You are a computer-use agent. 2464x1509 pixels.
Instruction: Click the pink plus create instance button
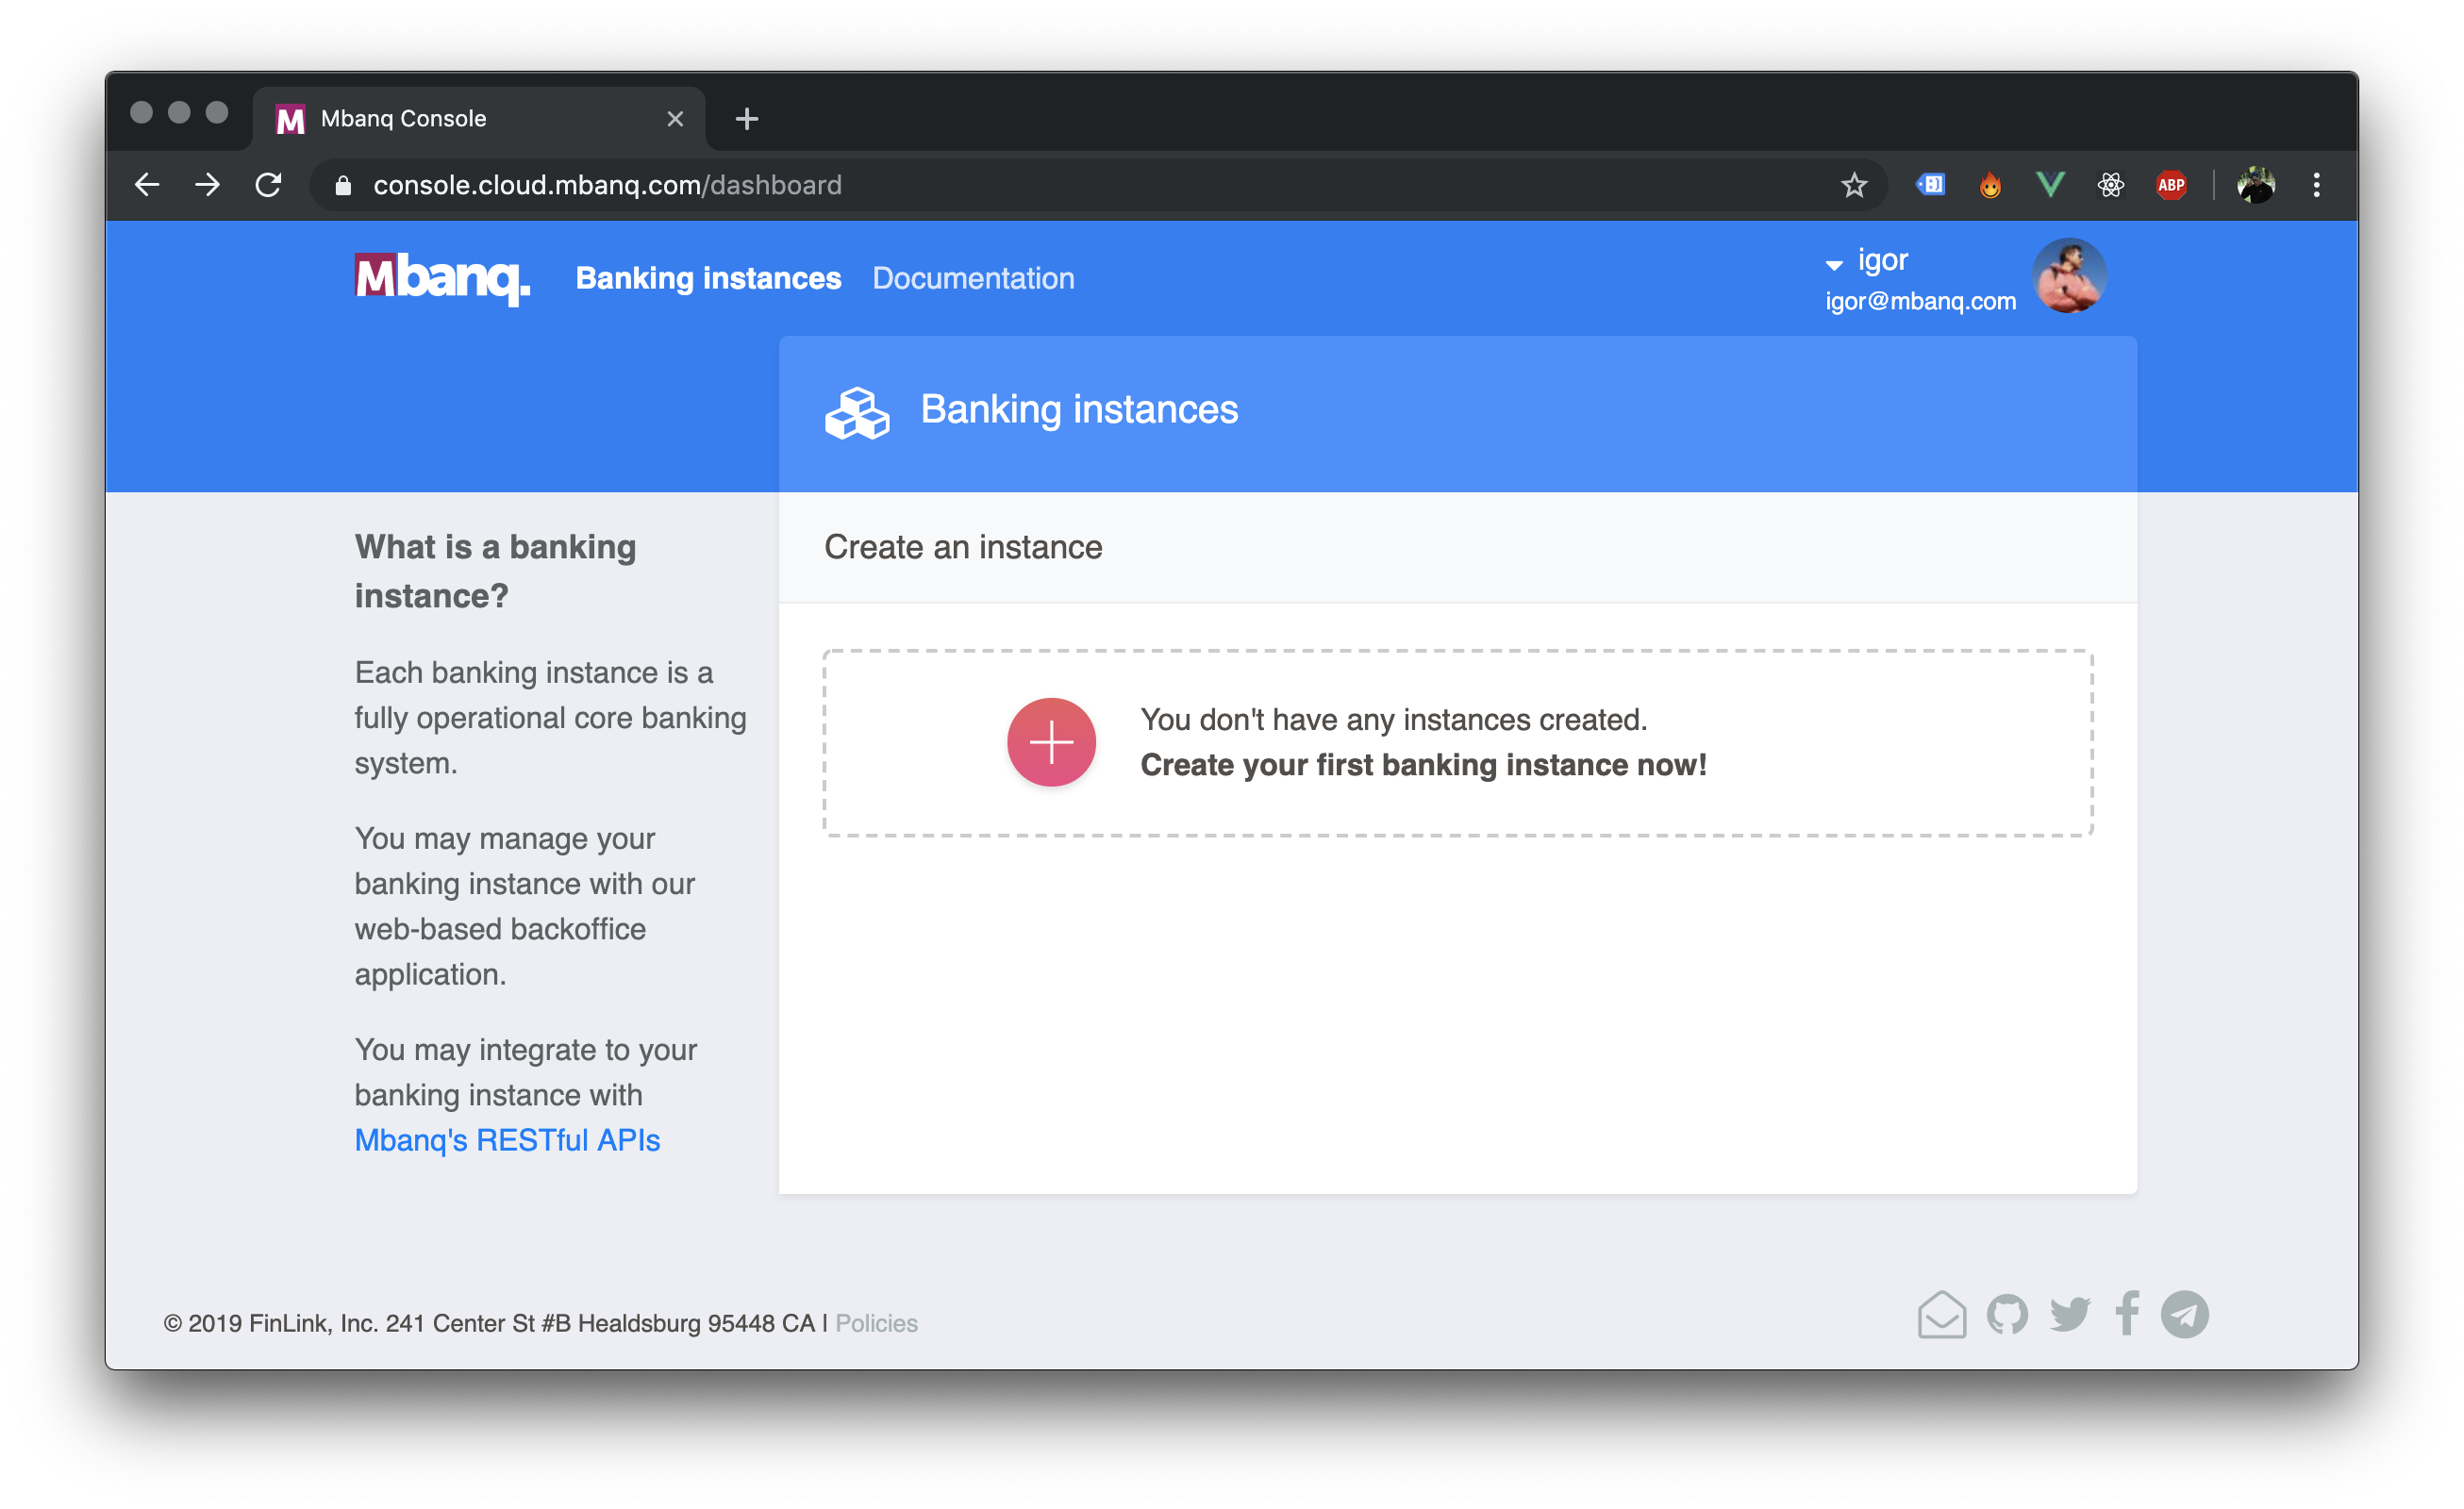click(x=1051, y=742)
